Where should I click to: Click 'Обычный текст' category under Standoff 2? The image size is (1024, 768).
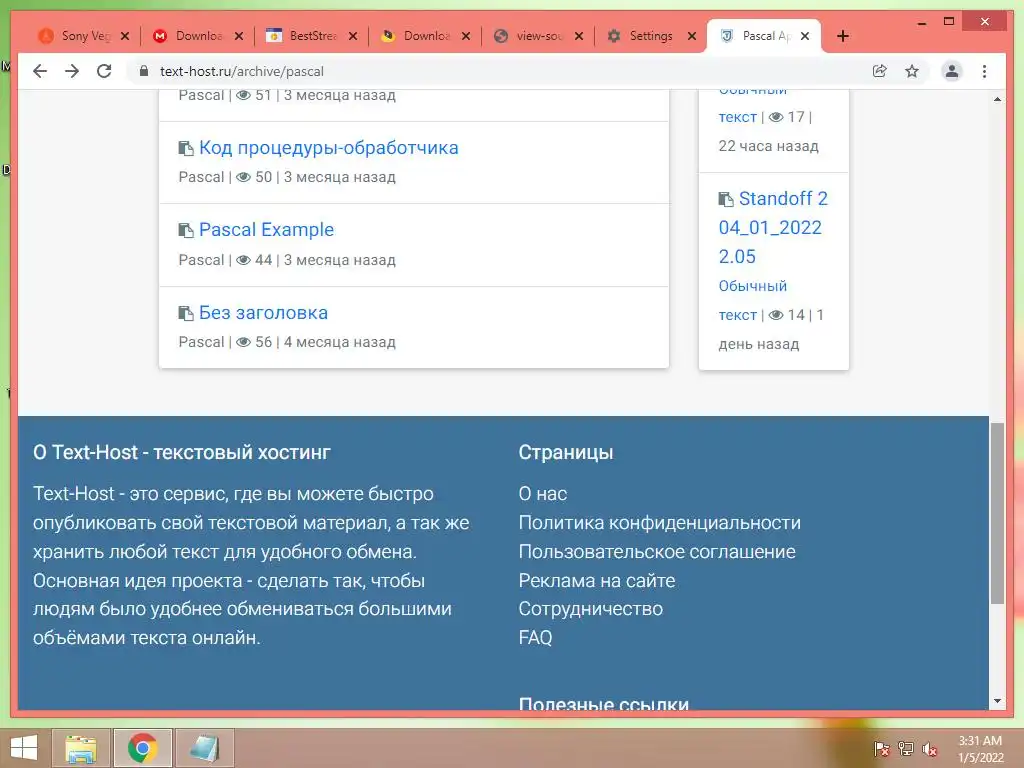click(752, 300)
